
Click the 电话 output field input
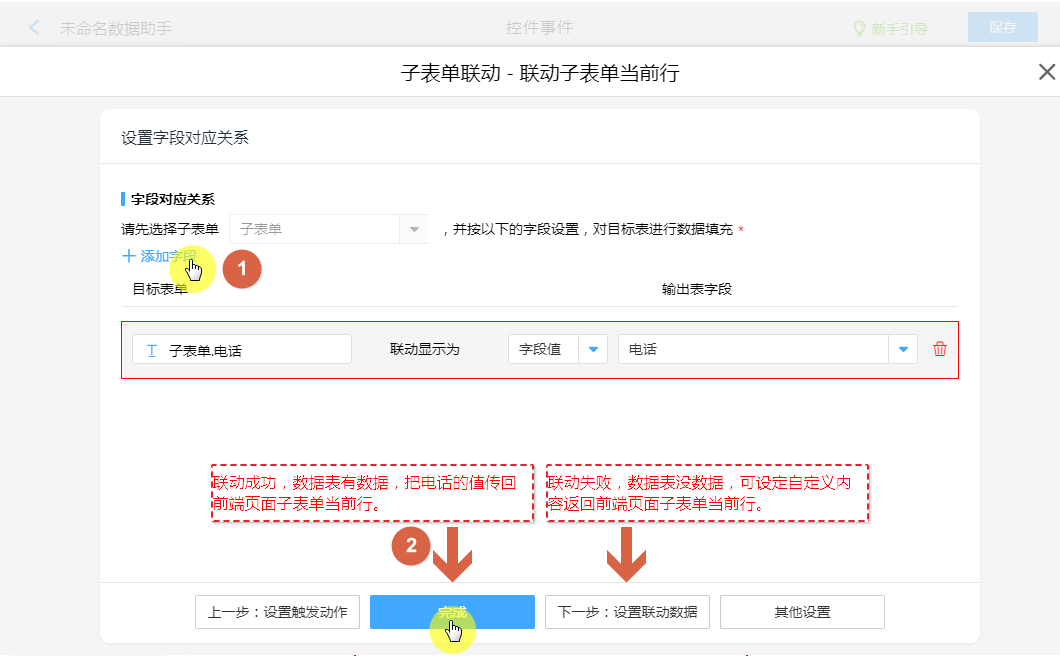tap(752, 349)
